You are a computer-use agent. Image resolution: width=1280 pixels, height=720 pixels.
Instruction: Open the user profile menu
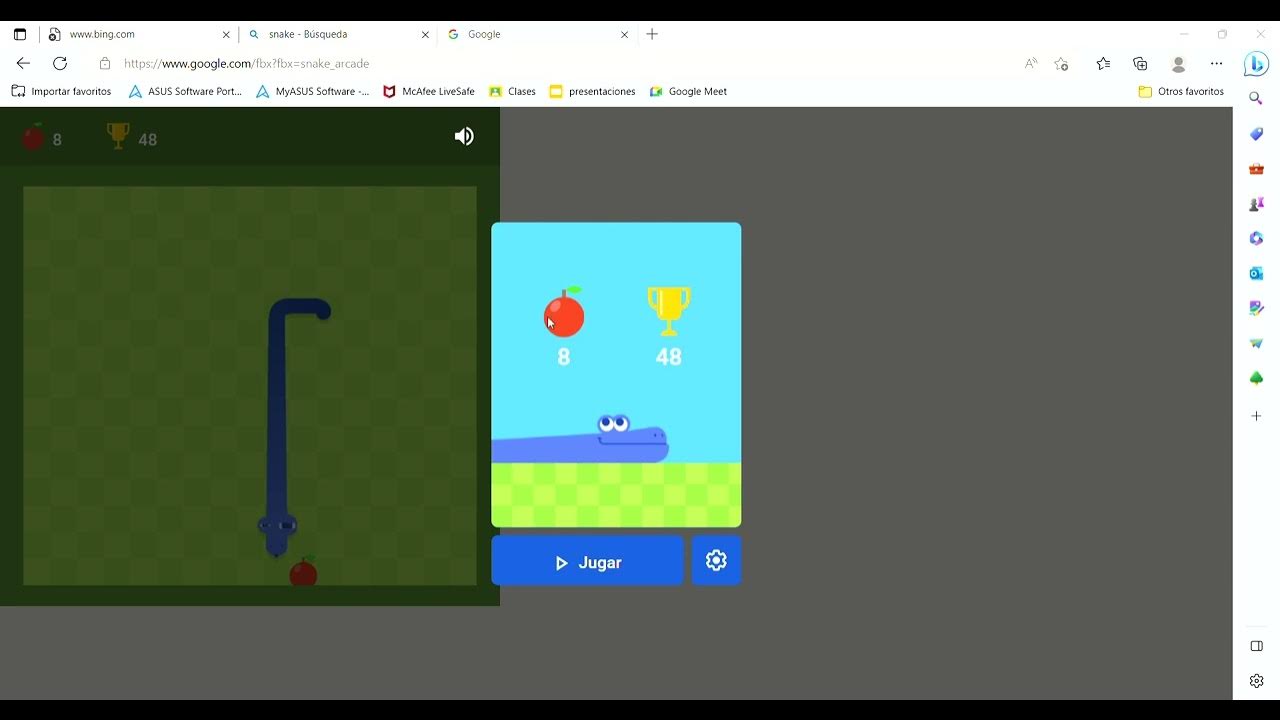1178,63
